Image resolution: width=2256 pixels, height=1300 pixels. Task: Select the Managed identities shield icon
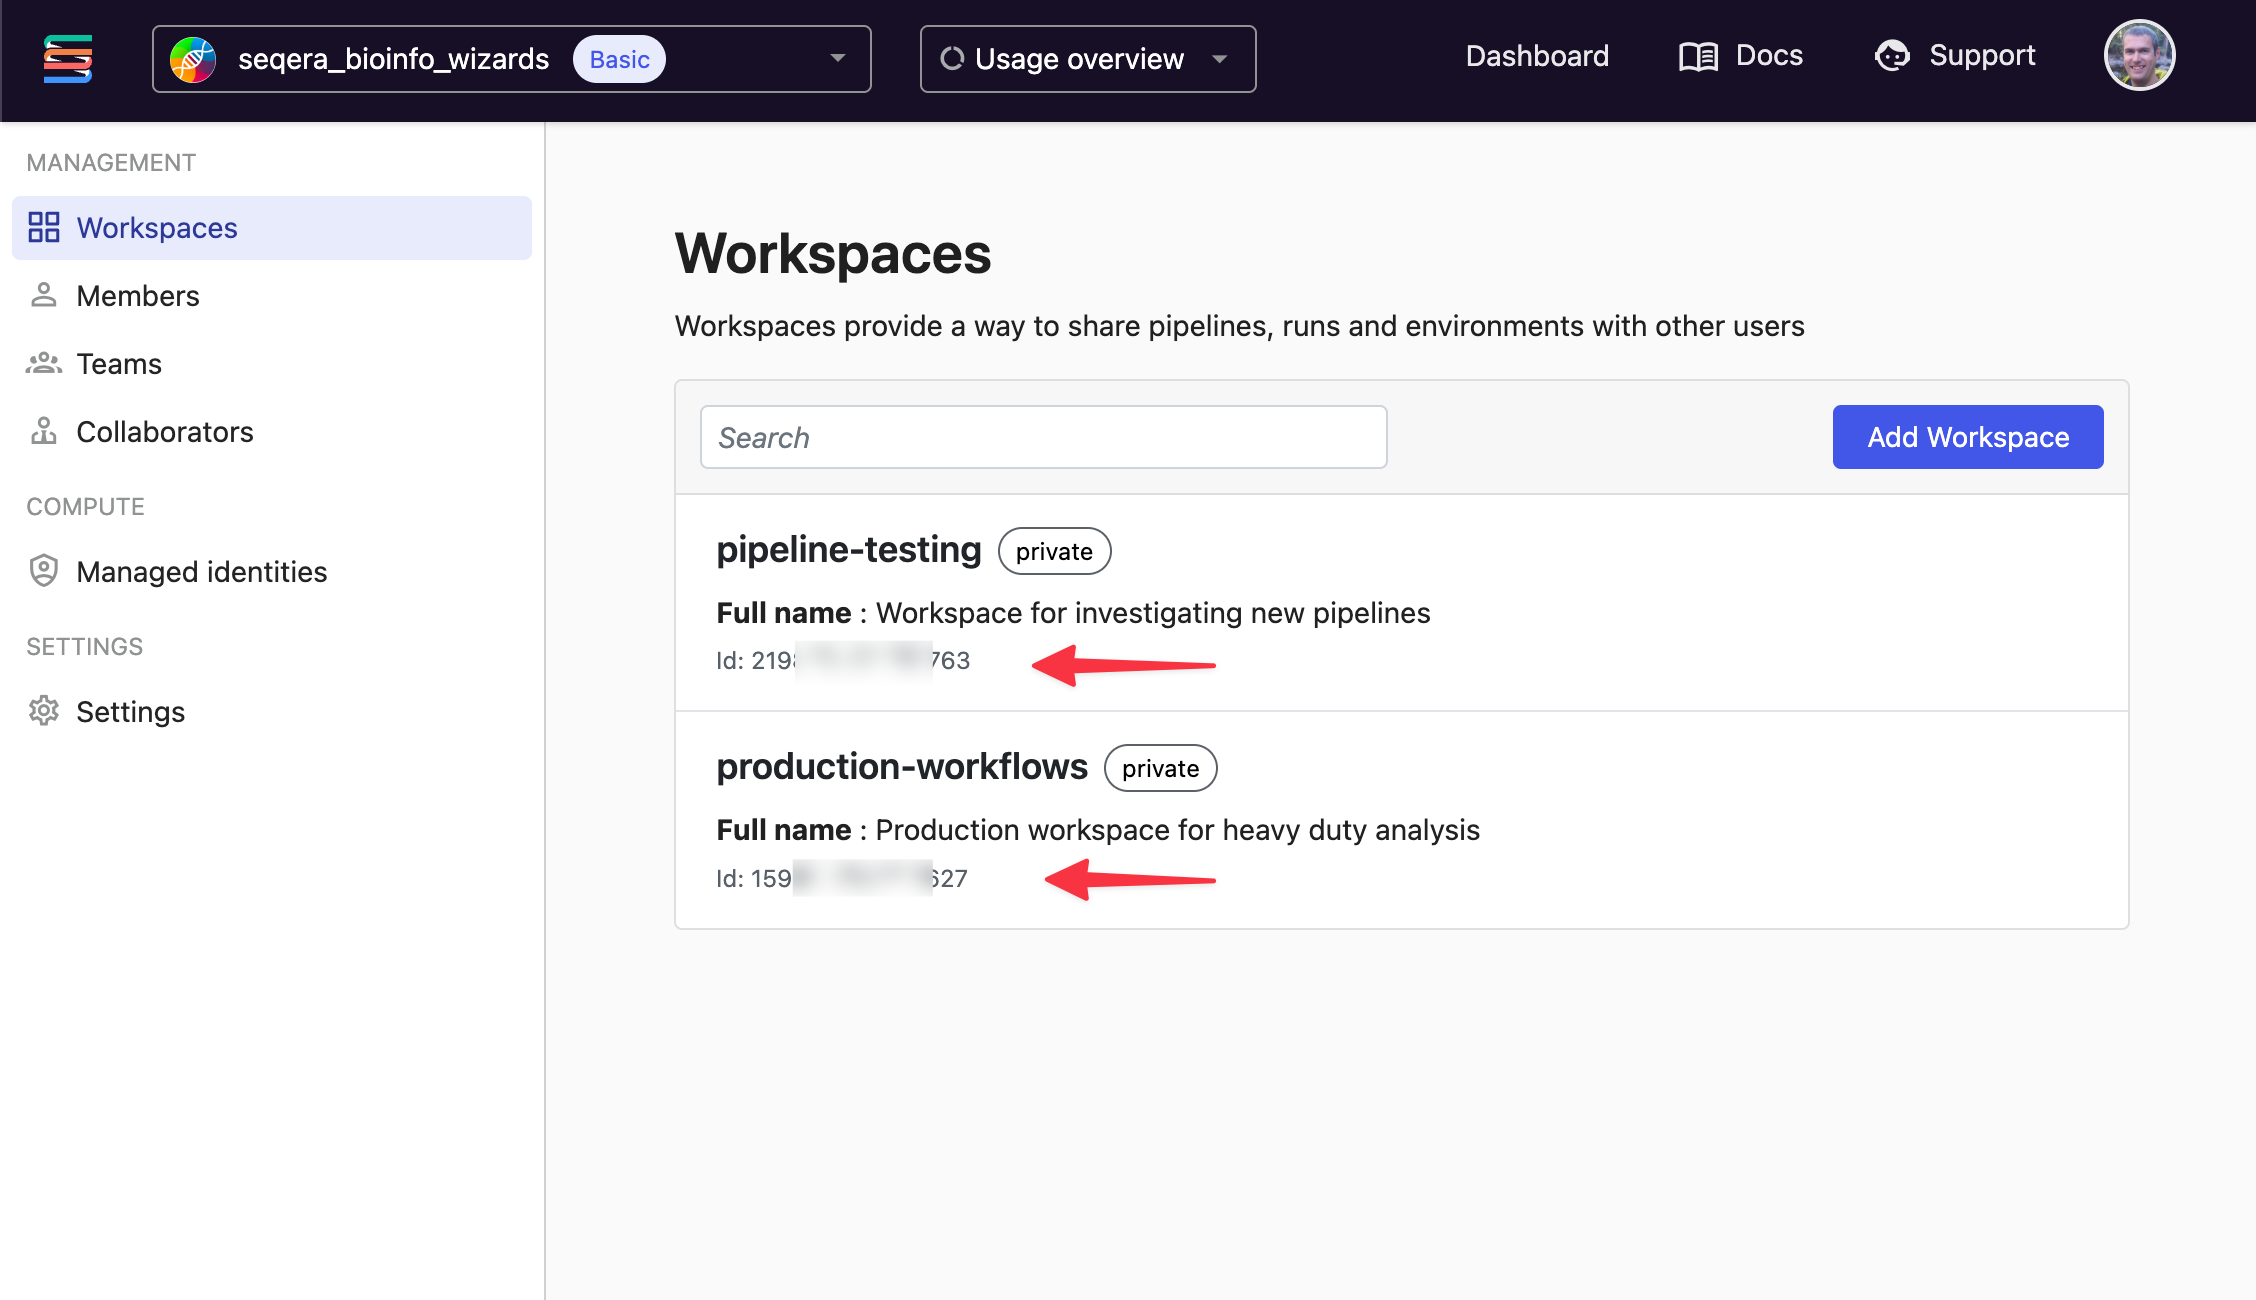pyautogui.click(x=44, y=571)
